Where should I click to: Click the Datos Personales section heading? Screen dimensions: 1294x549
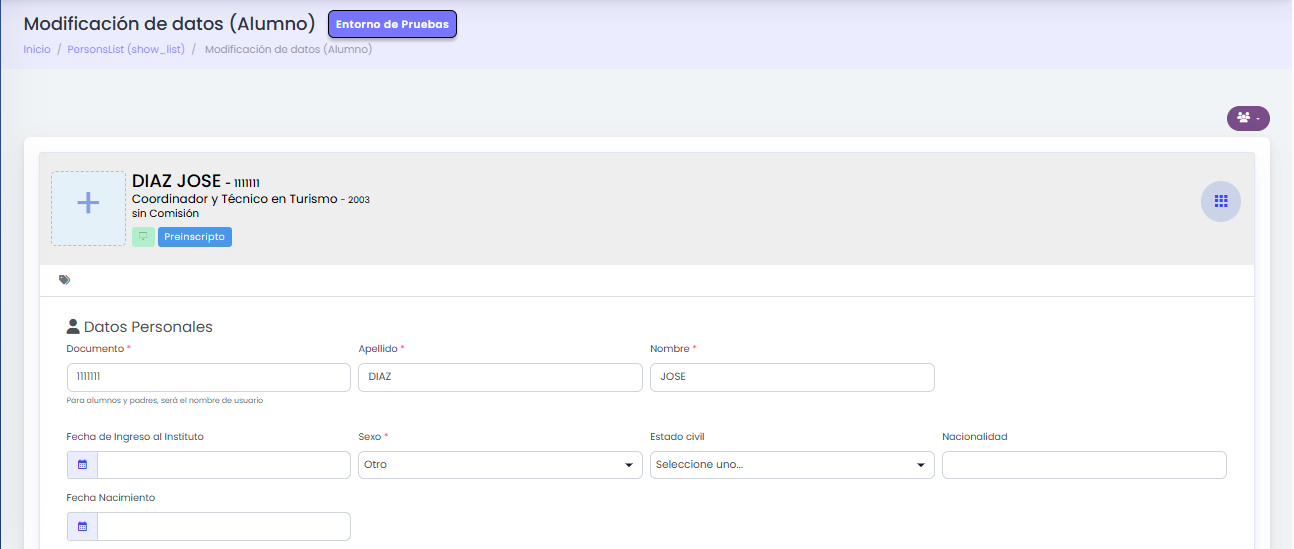[x=148, y=327]
